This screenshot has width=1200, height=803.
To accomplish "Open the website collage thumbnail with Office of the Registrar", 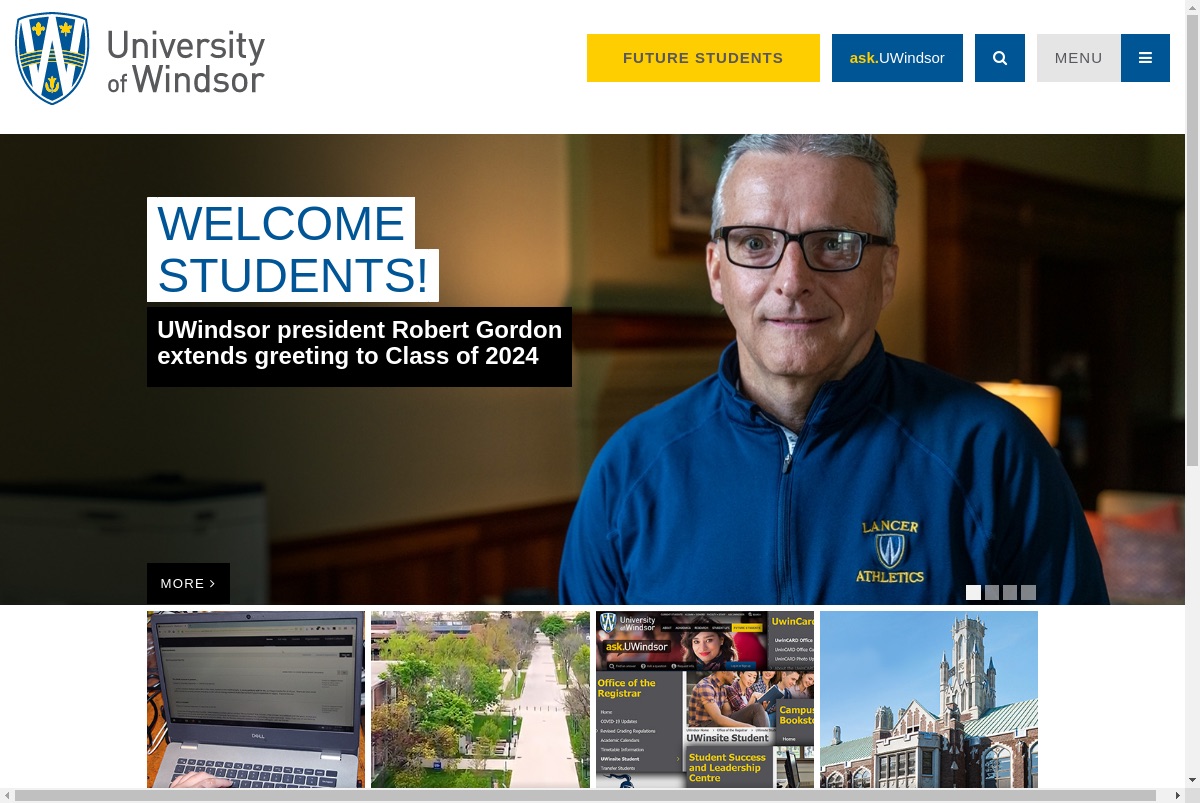I will coord(705,699).
